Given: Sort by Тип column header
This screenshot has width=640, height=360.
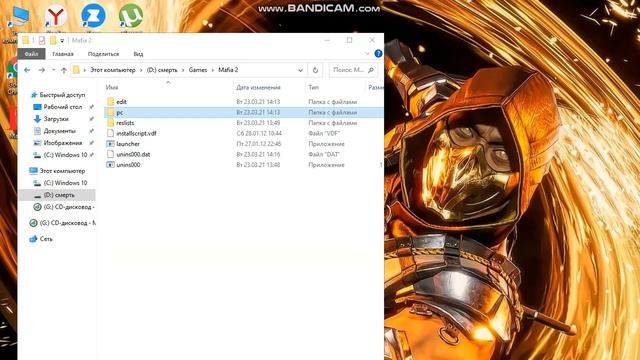Looking at the screenshot, I should click(x=313, y=87).
